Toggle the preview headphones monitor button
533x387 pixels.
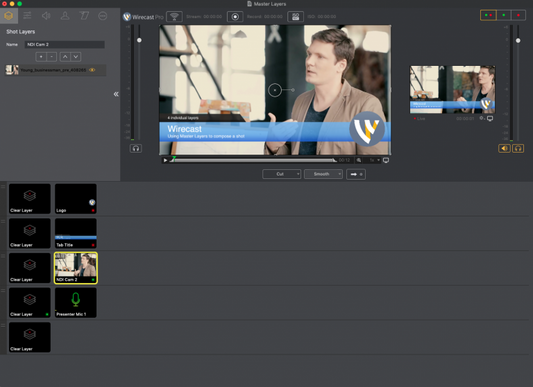pos(136,148)
